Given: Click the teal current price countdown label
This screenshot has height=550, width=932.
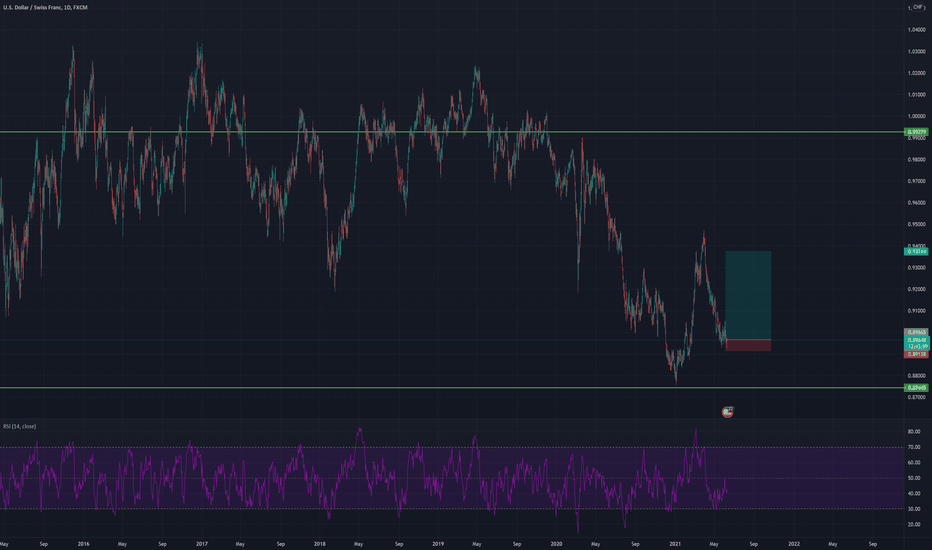Looking at the screenshot, I should (916, 343).
